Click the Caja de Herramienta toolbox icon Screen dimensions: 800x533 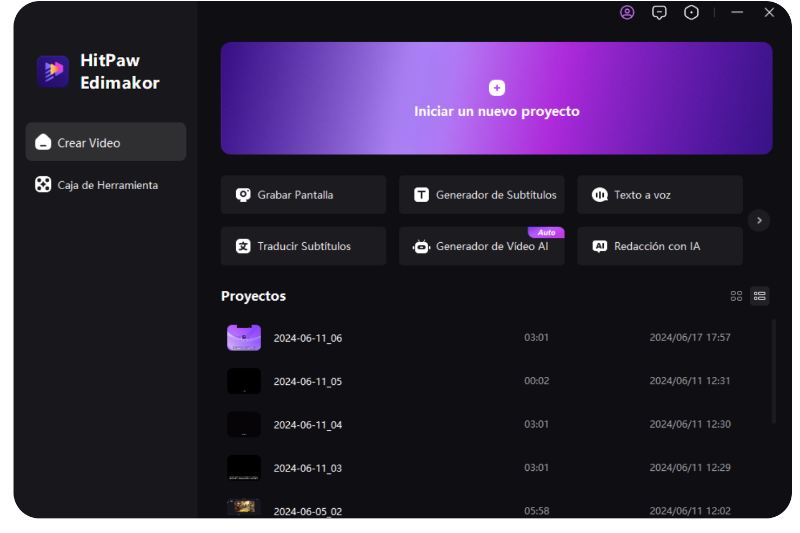pyautogui.click(x=43, y=185)
